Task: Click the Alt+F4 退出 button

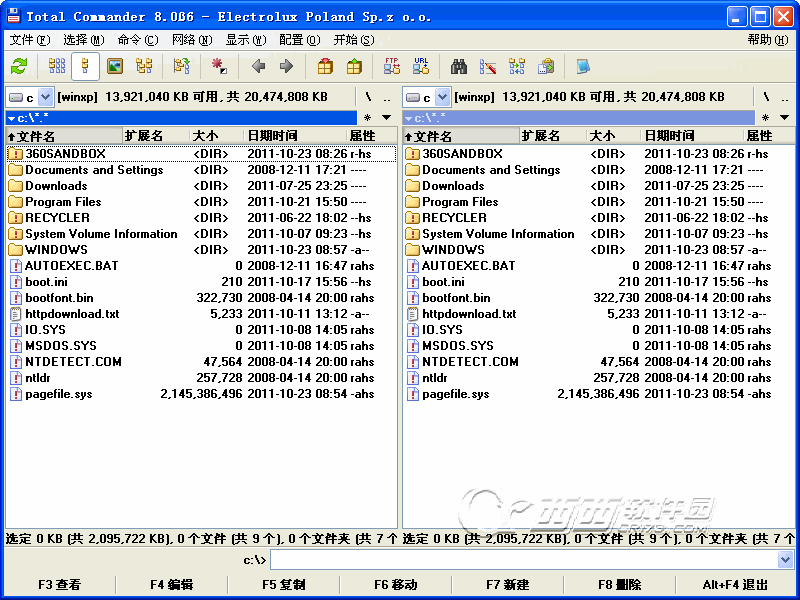Action: (x=735, y=585)
